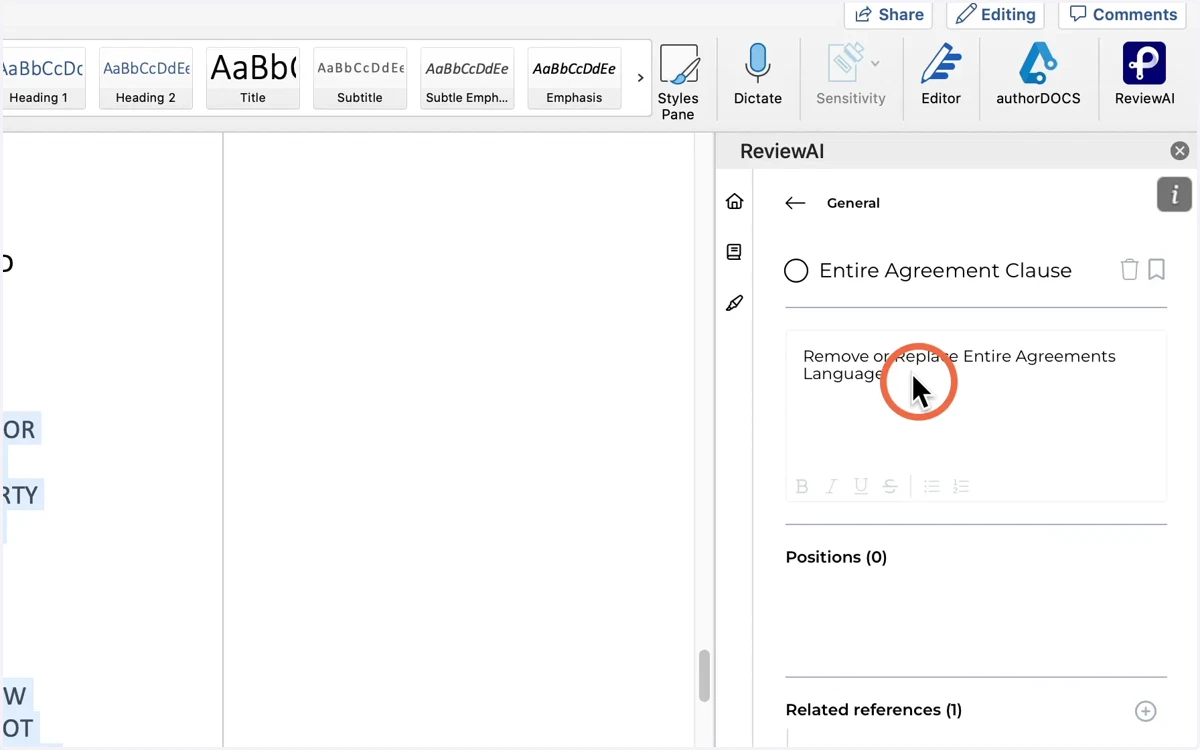Image resolution: width=1200 pixels, height=750 pixels.
Task: Open the ReviewAI playbook book icon
Action: pyautogui.click(x=734, y=252)
